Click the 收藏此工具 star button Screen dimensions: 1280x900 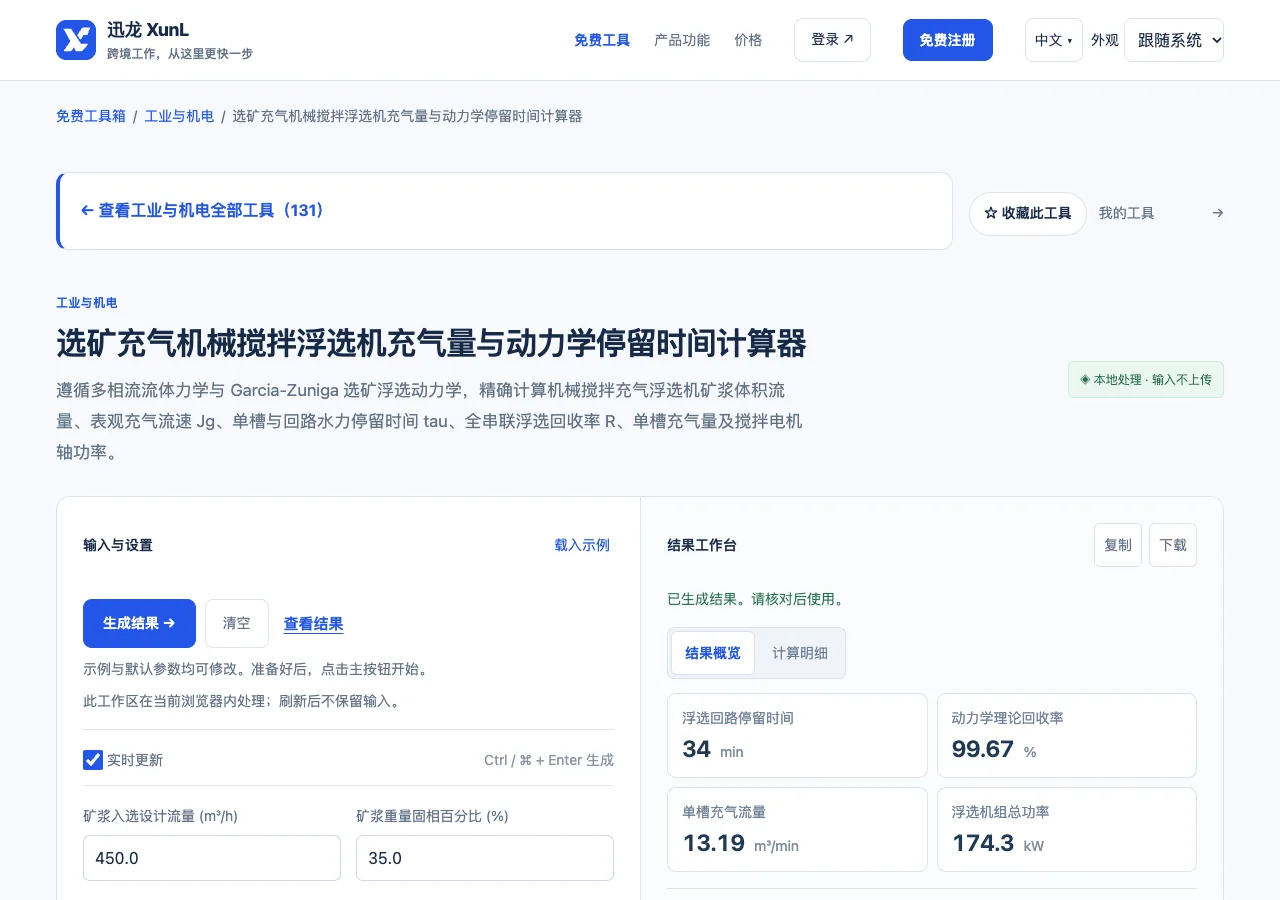pyautogui.click(x=1027, y=213)
